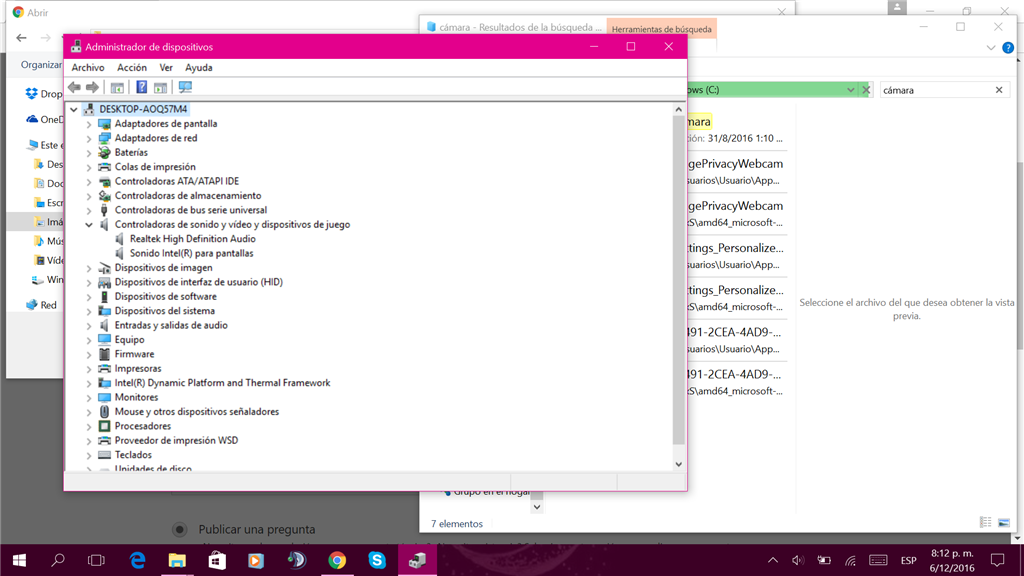Open File Explorer from the taskbar
The image size is (1024, 576).
point(177,560)
